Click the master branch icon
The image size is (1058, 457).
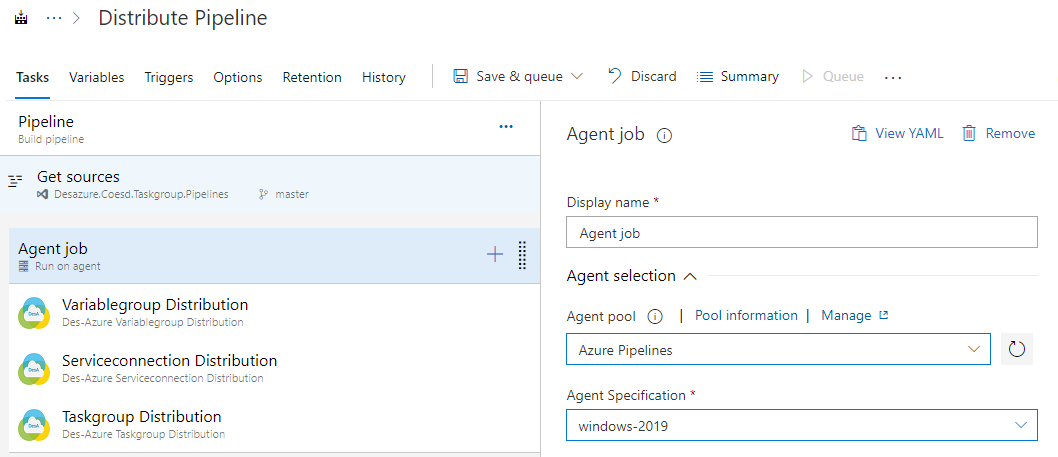[264, 194]
